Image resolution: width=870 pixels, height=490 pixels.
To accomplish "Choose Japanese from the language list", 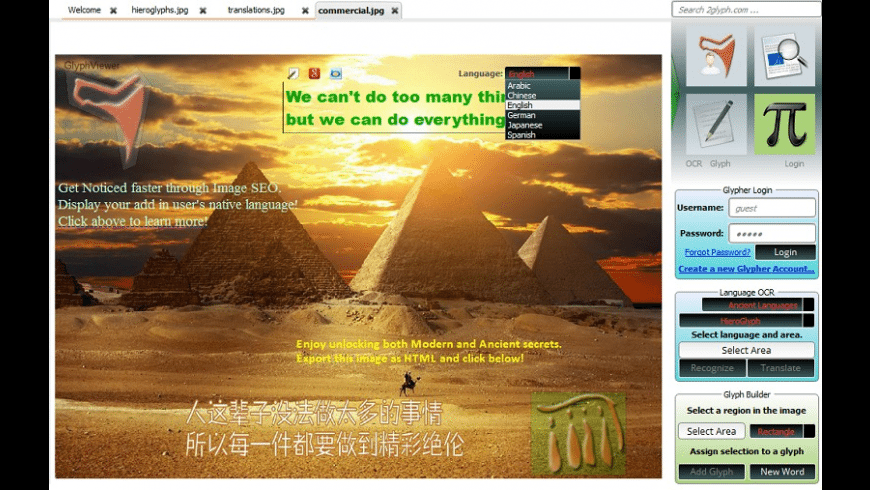I will pyautogui.click(x=542, y=125).
